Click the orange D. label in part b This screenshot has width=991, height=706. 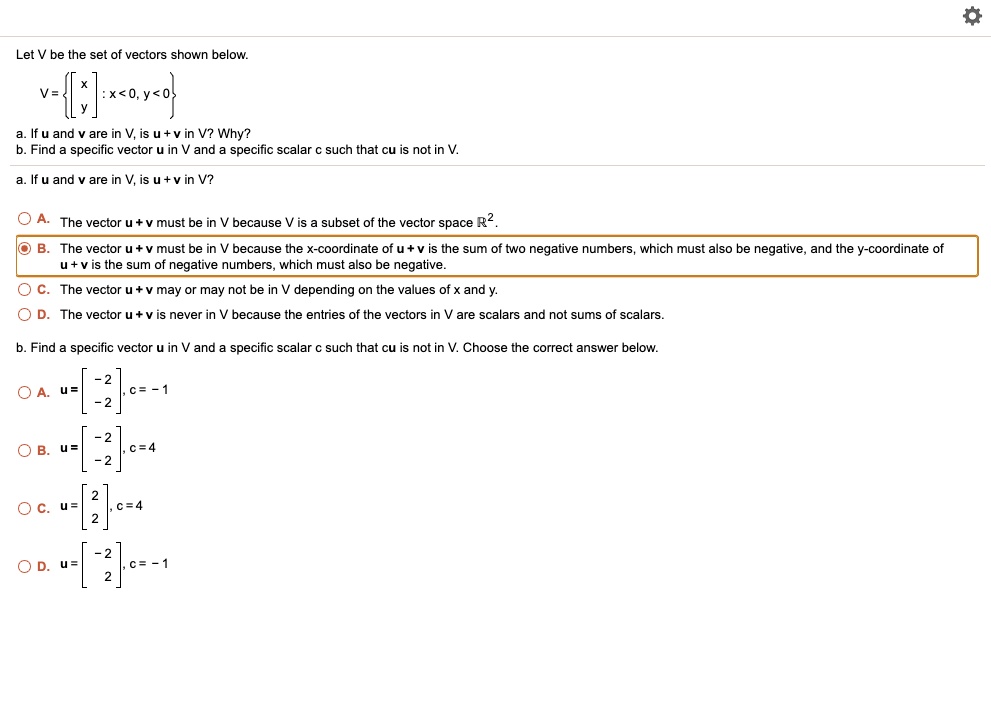pos(41,565)
